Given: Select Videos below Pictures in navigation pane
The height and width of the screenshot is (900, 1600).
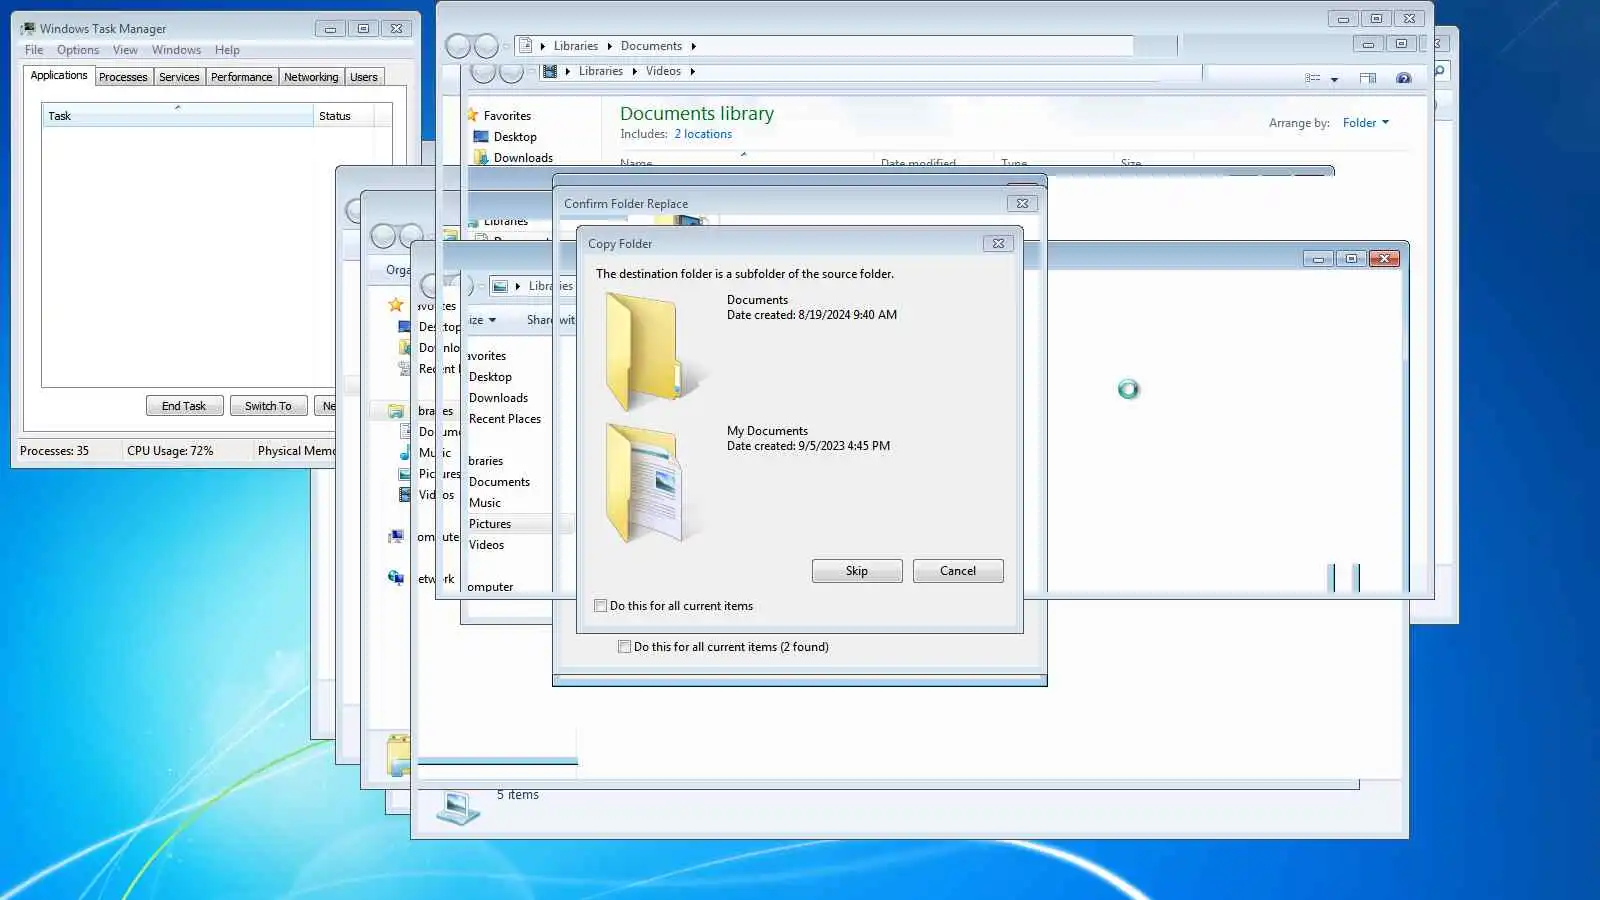Looking at the screenshot, I should 486,545.
